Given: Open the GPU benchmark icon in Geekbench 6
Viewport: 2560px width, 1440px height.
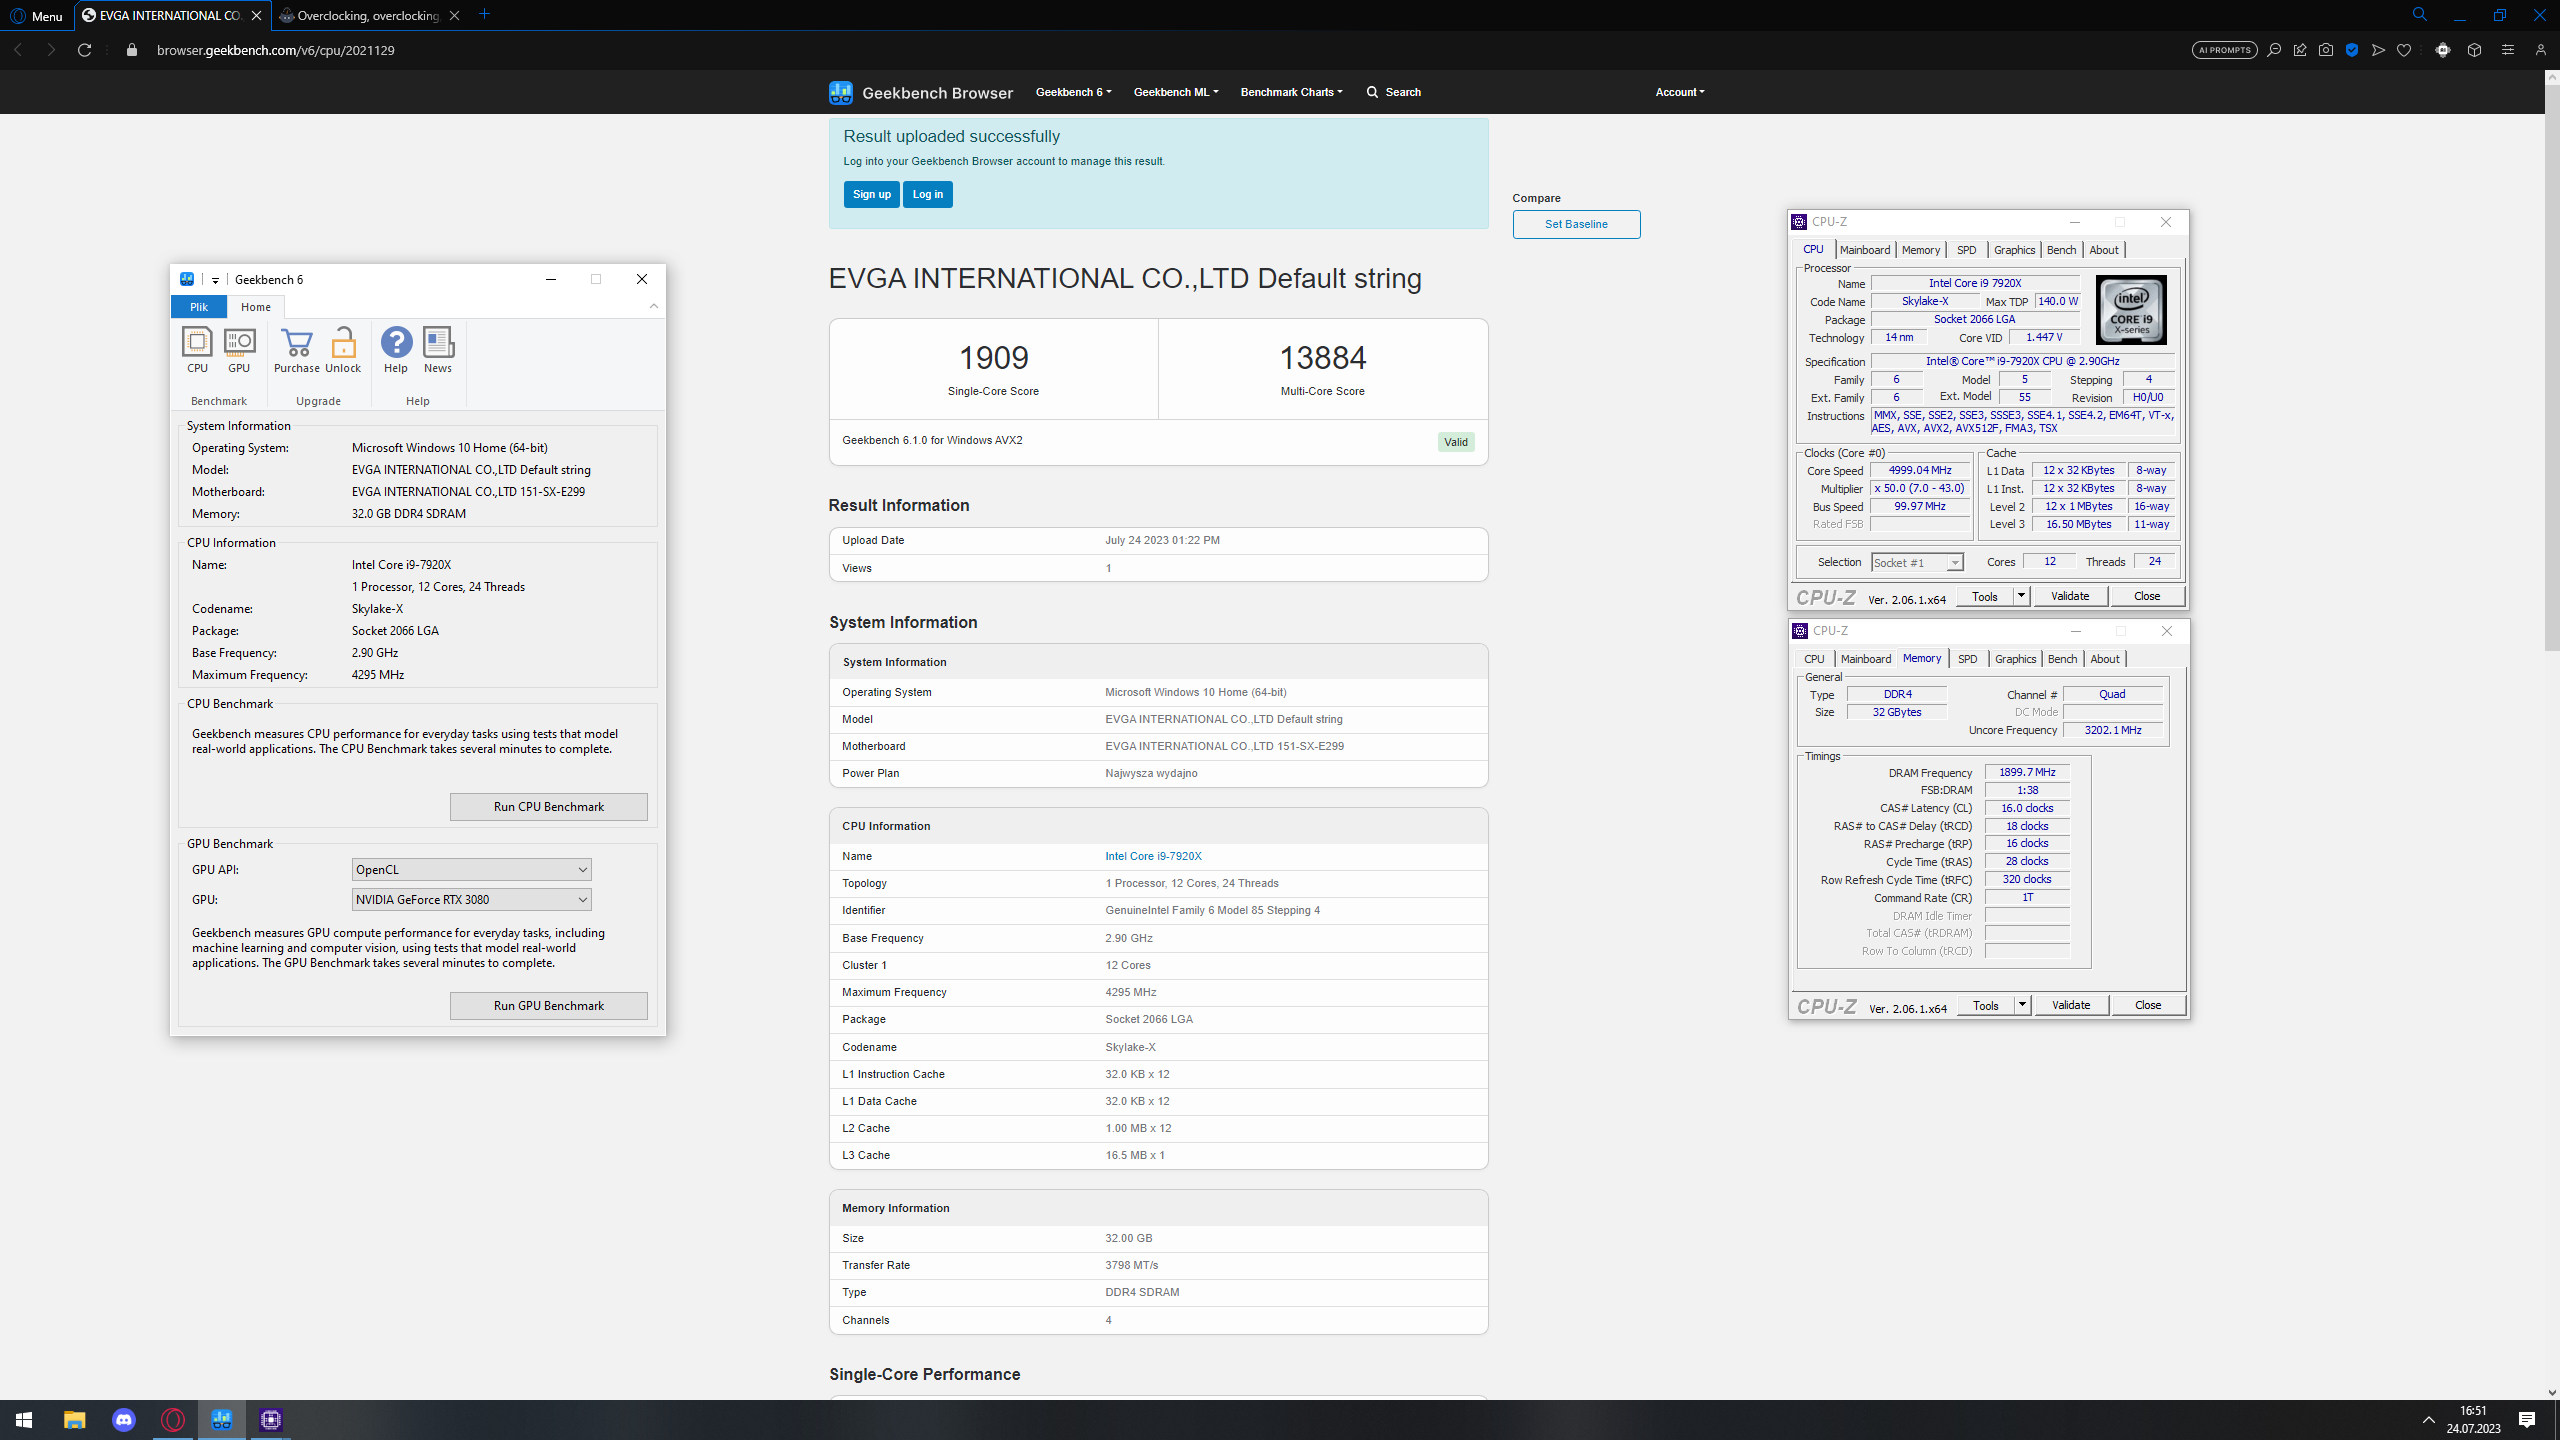Looking at the screenshot, I should (x=239, y=350).
